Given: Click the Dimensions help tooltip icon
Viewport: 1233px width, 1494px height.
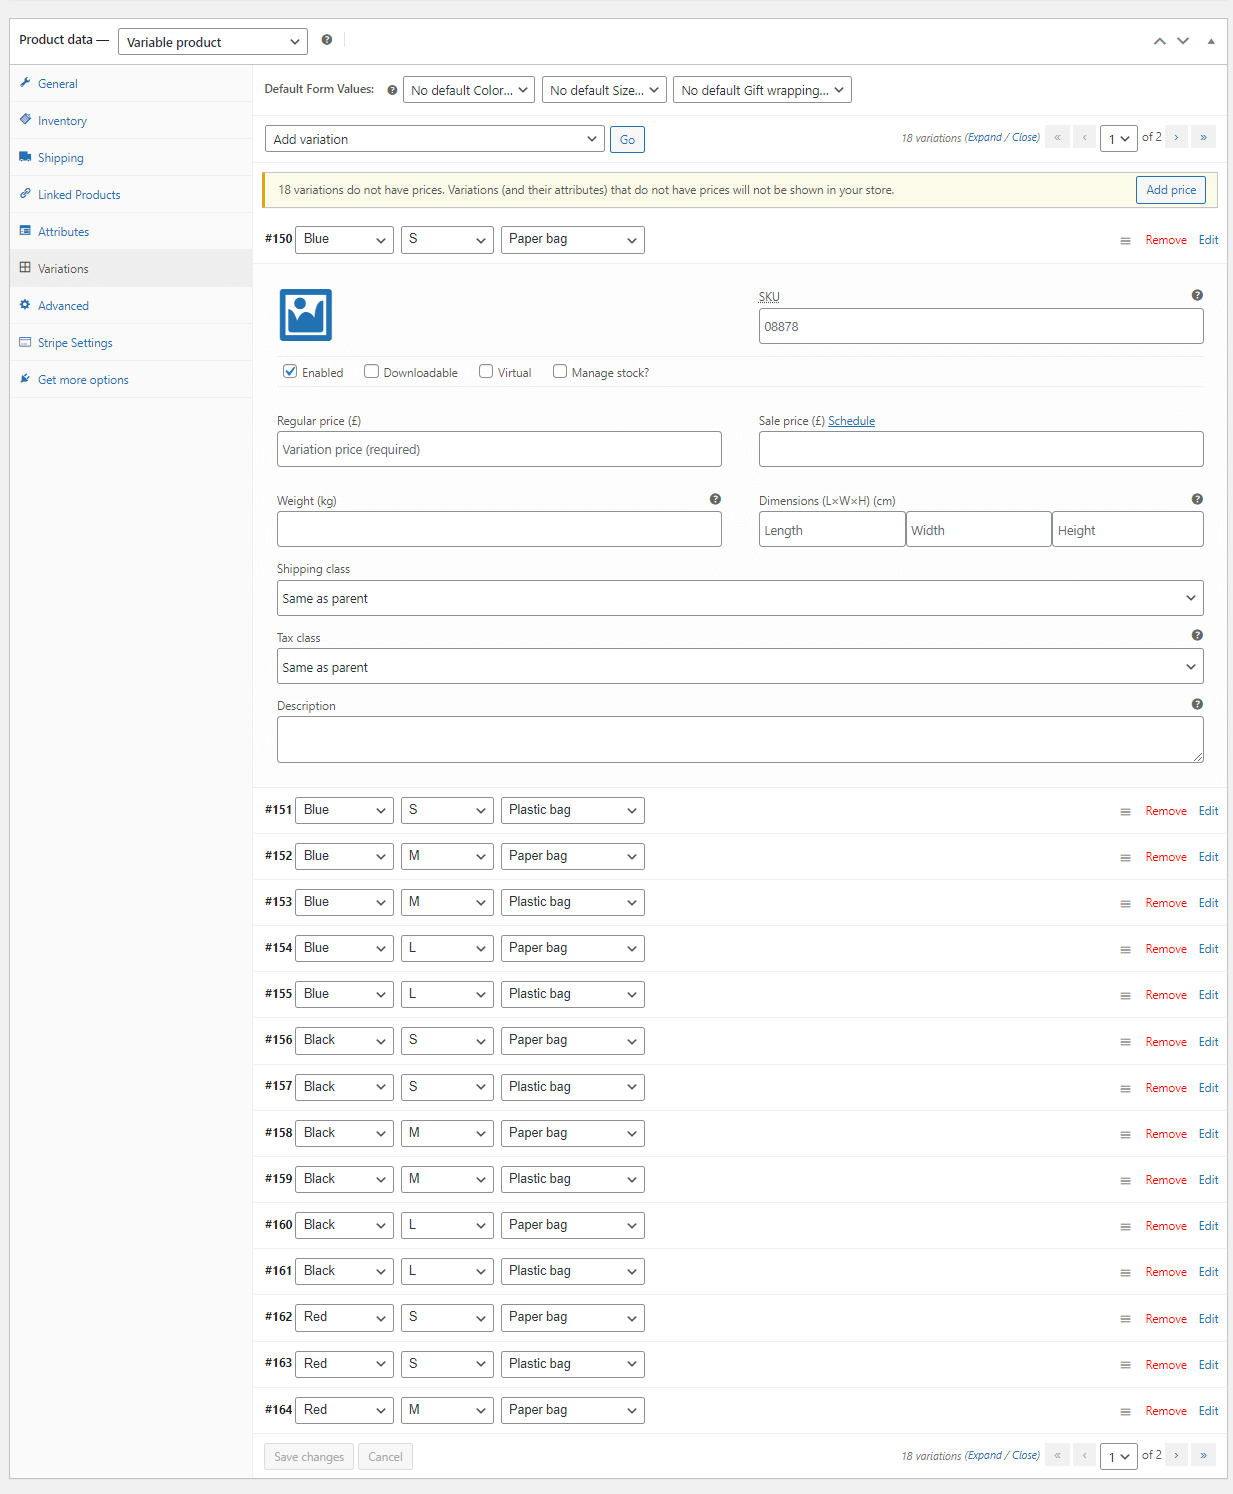Looking at the screenshot, I should click(1197, 499).
